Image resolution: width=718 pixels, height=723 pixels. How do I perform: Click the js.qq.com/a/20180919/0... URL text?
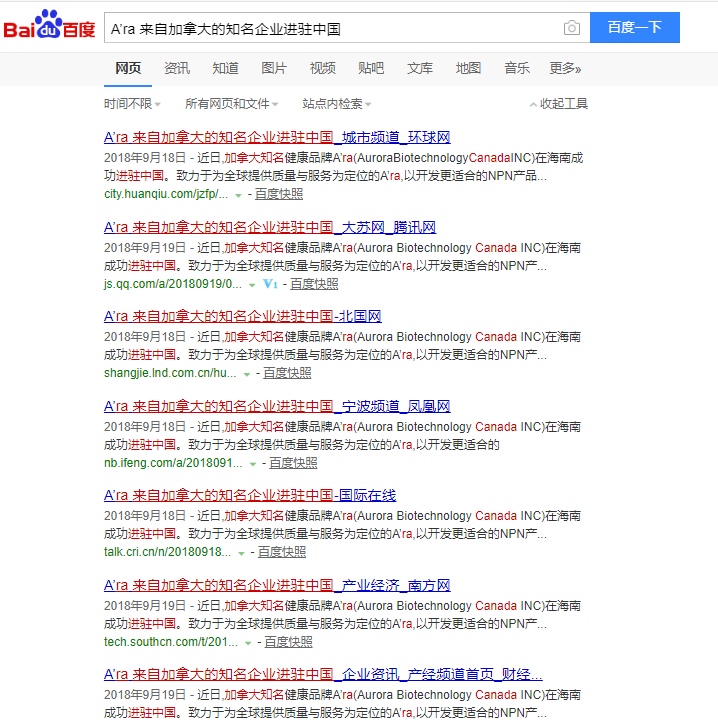click(x=173, y=284)
